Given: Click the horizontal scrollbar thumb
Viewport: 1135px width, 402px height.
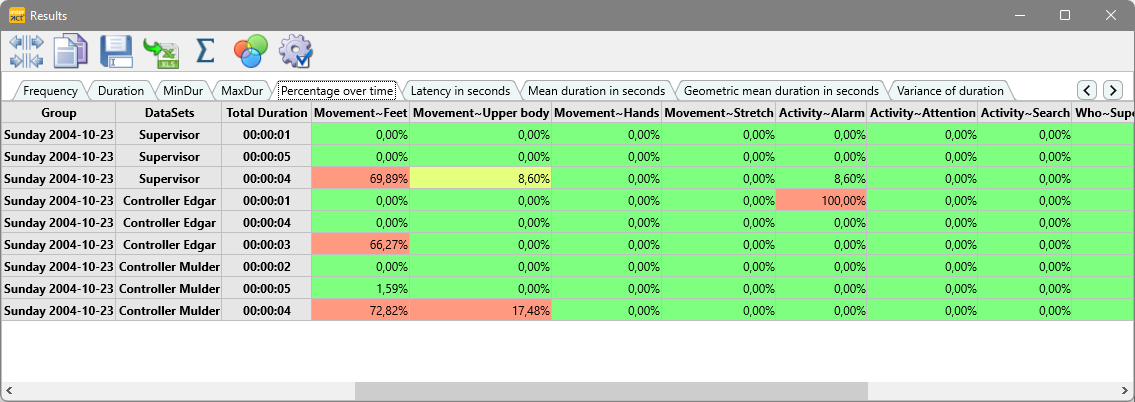Looking at the screenshot, I should coord(611,390).
